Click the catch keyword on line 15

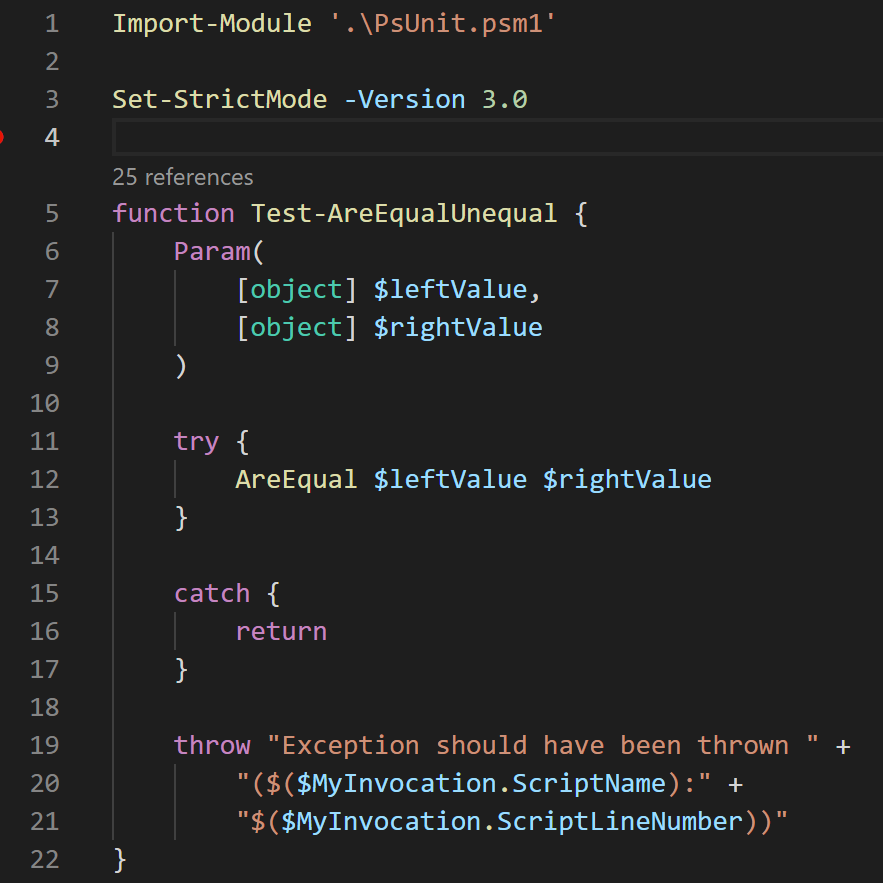[x=212, y=593]
